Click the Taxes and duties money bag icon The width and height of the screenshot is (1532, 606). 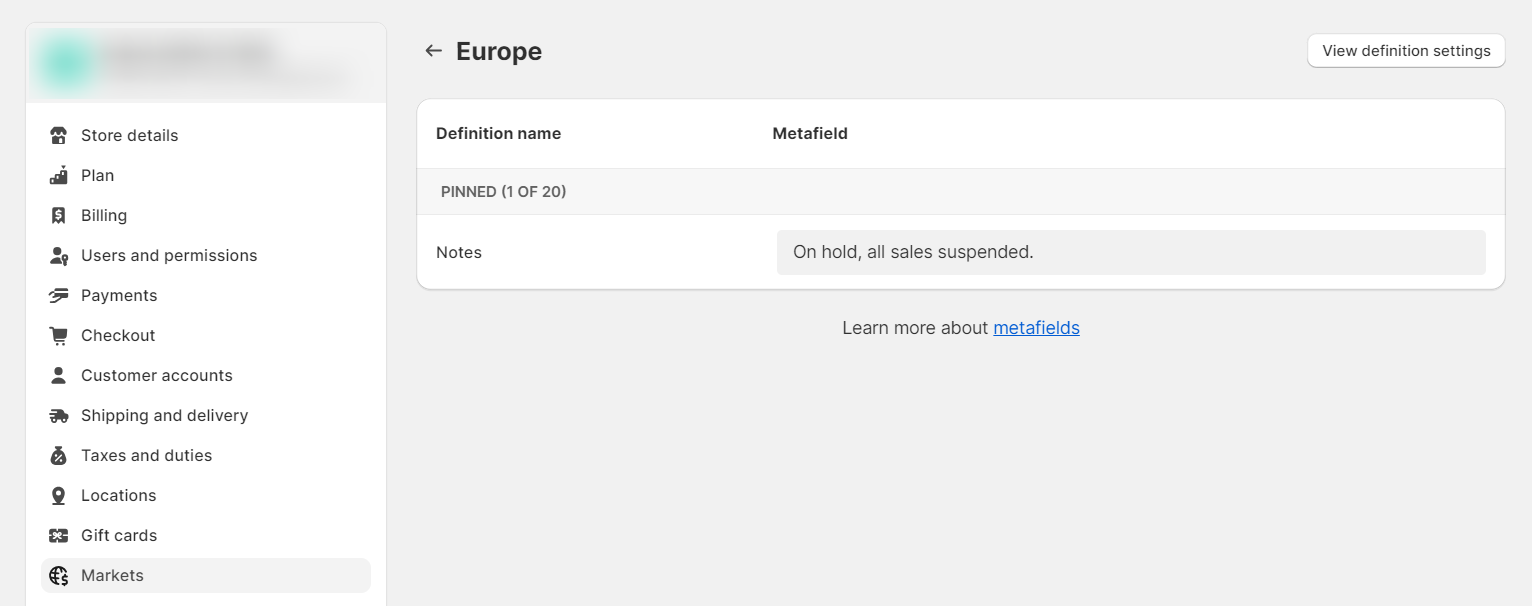(x=60, y=455)
